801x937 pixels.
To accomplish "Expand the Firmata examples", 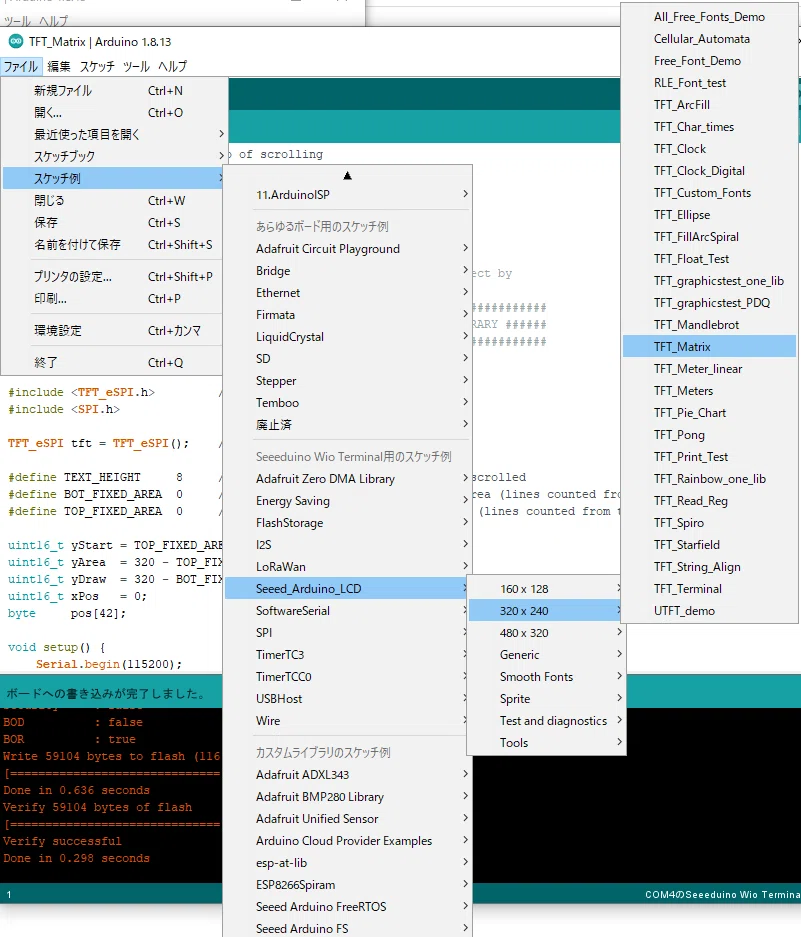I will 348,315.
